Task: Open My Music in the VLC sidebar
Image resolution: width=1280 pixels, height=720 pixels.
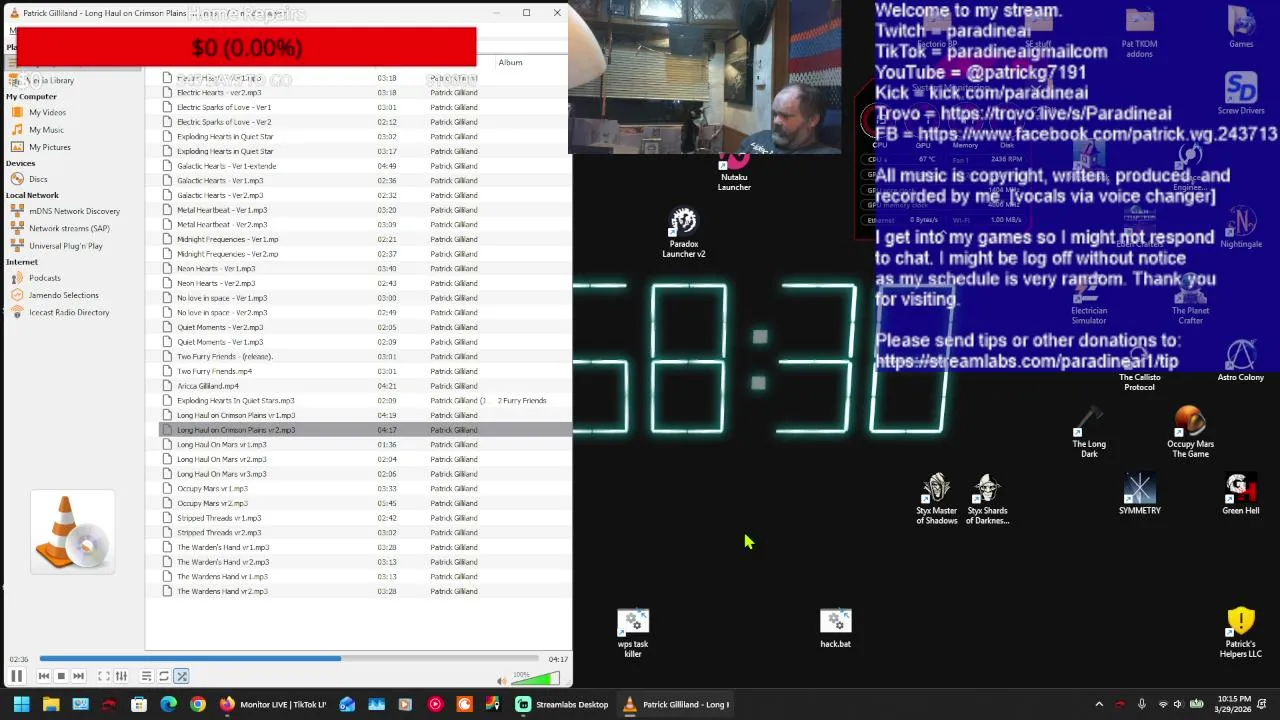Action: pos(46,130)
